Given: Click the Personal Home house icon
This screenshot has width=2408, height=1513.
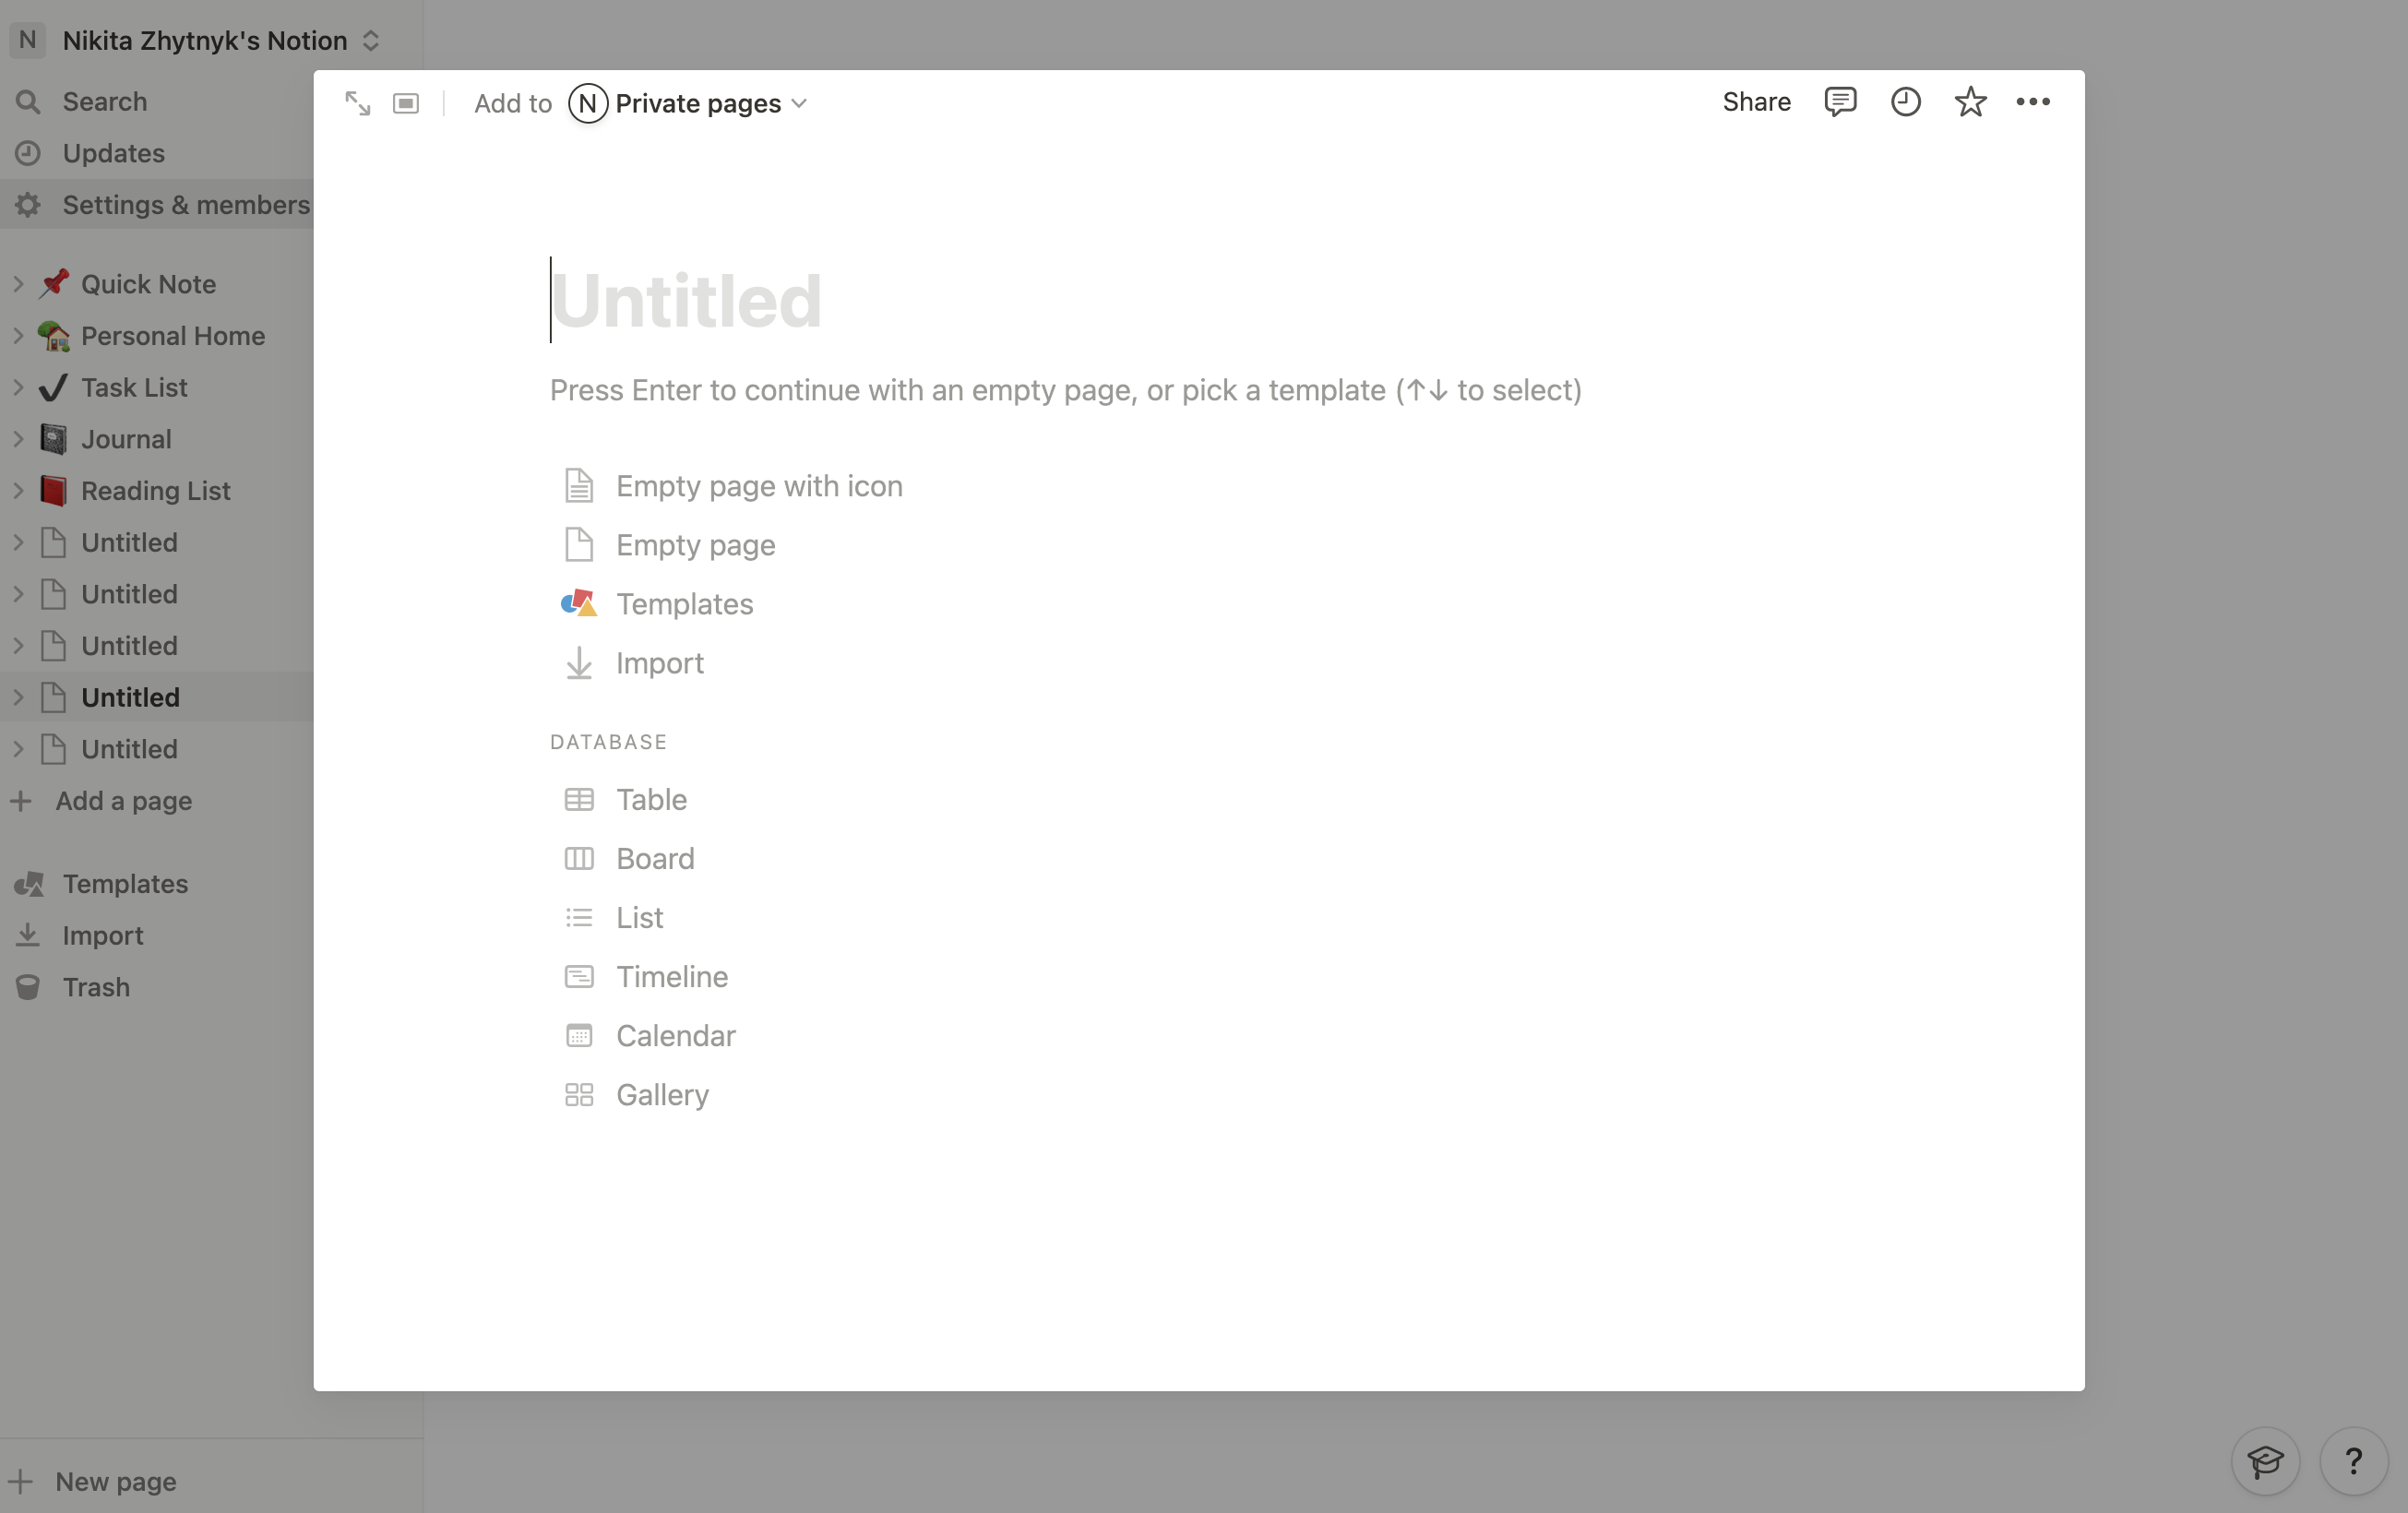Looking at the screenshot, I should tap(54, 336).
